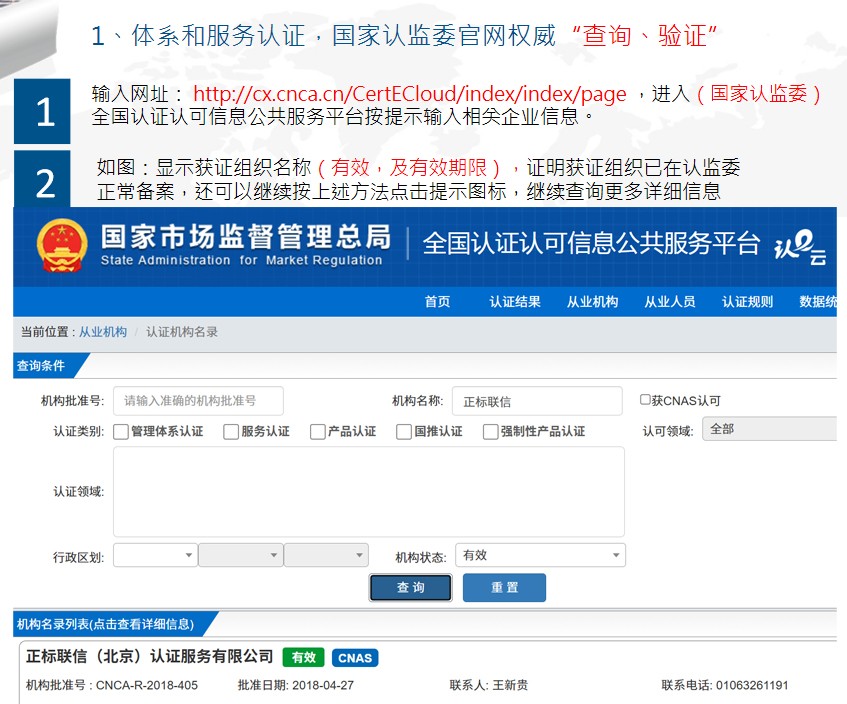Screen dimensions: 847x704
Task: Expand the first 行政区划 dropdown
Action: 155,555
